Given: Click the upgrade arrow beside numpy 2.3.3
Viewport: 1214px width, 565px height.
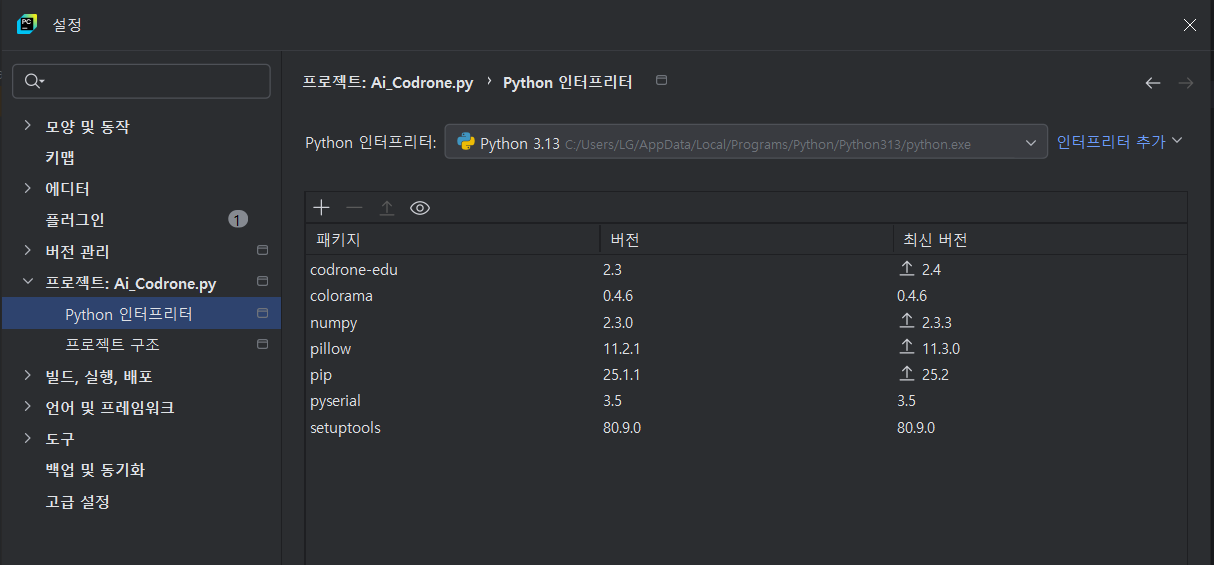Looking at the screenshot, I should coord(907,322).
